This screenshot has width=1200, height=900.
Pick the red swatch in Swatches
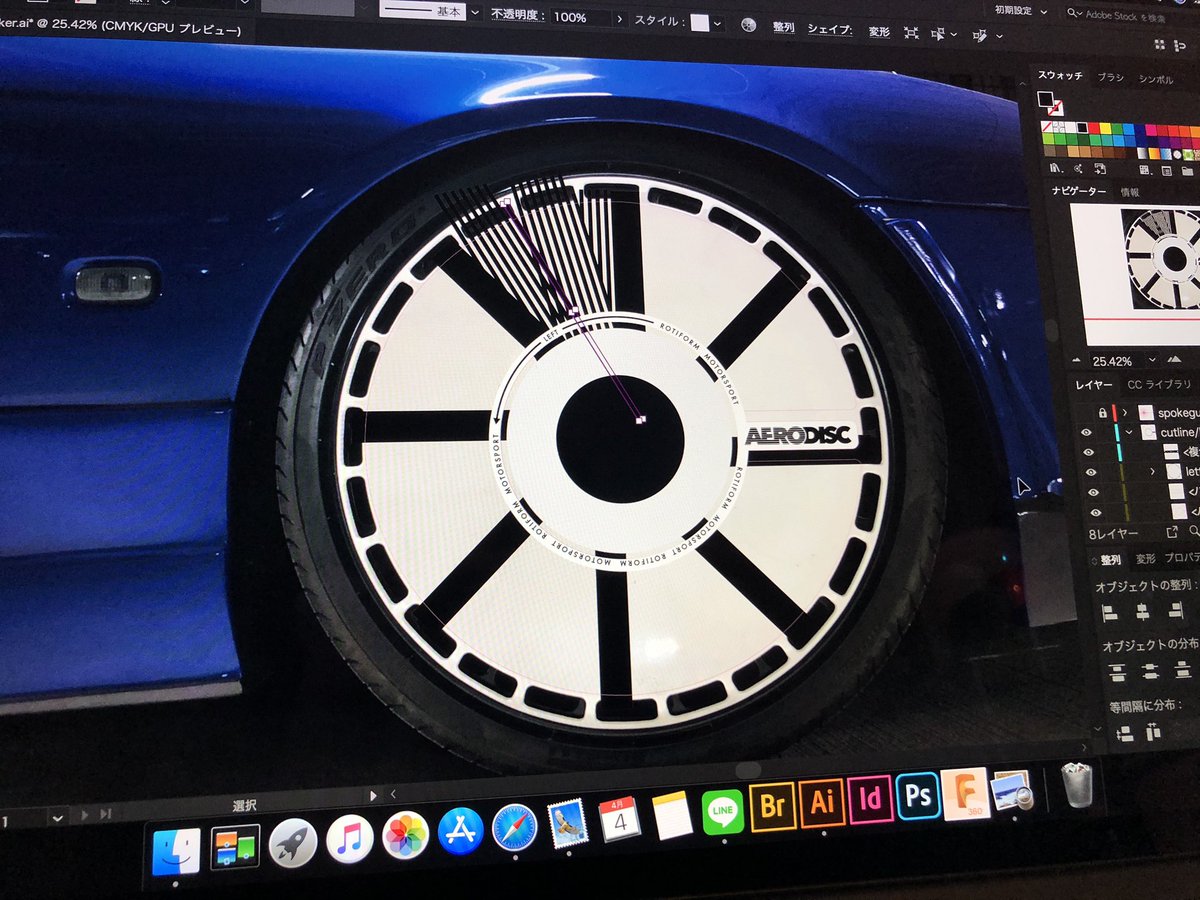1094,128
